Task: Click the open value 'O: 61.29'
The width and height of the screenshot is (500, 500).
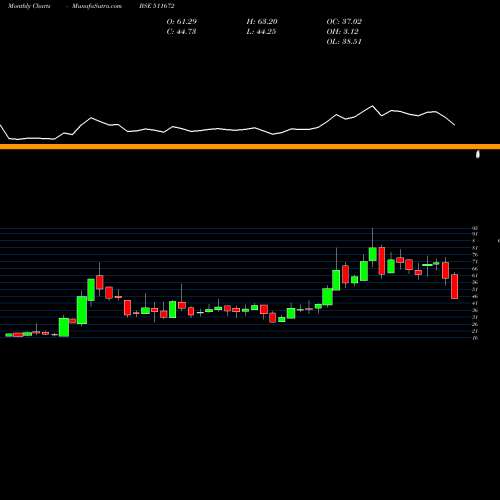Action: point(182,22)
